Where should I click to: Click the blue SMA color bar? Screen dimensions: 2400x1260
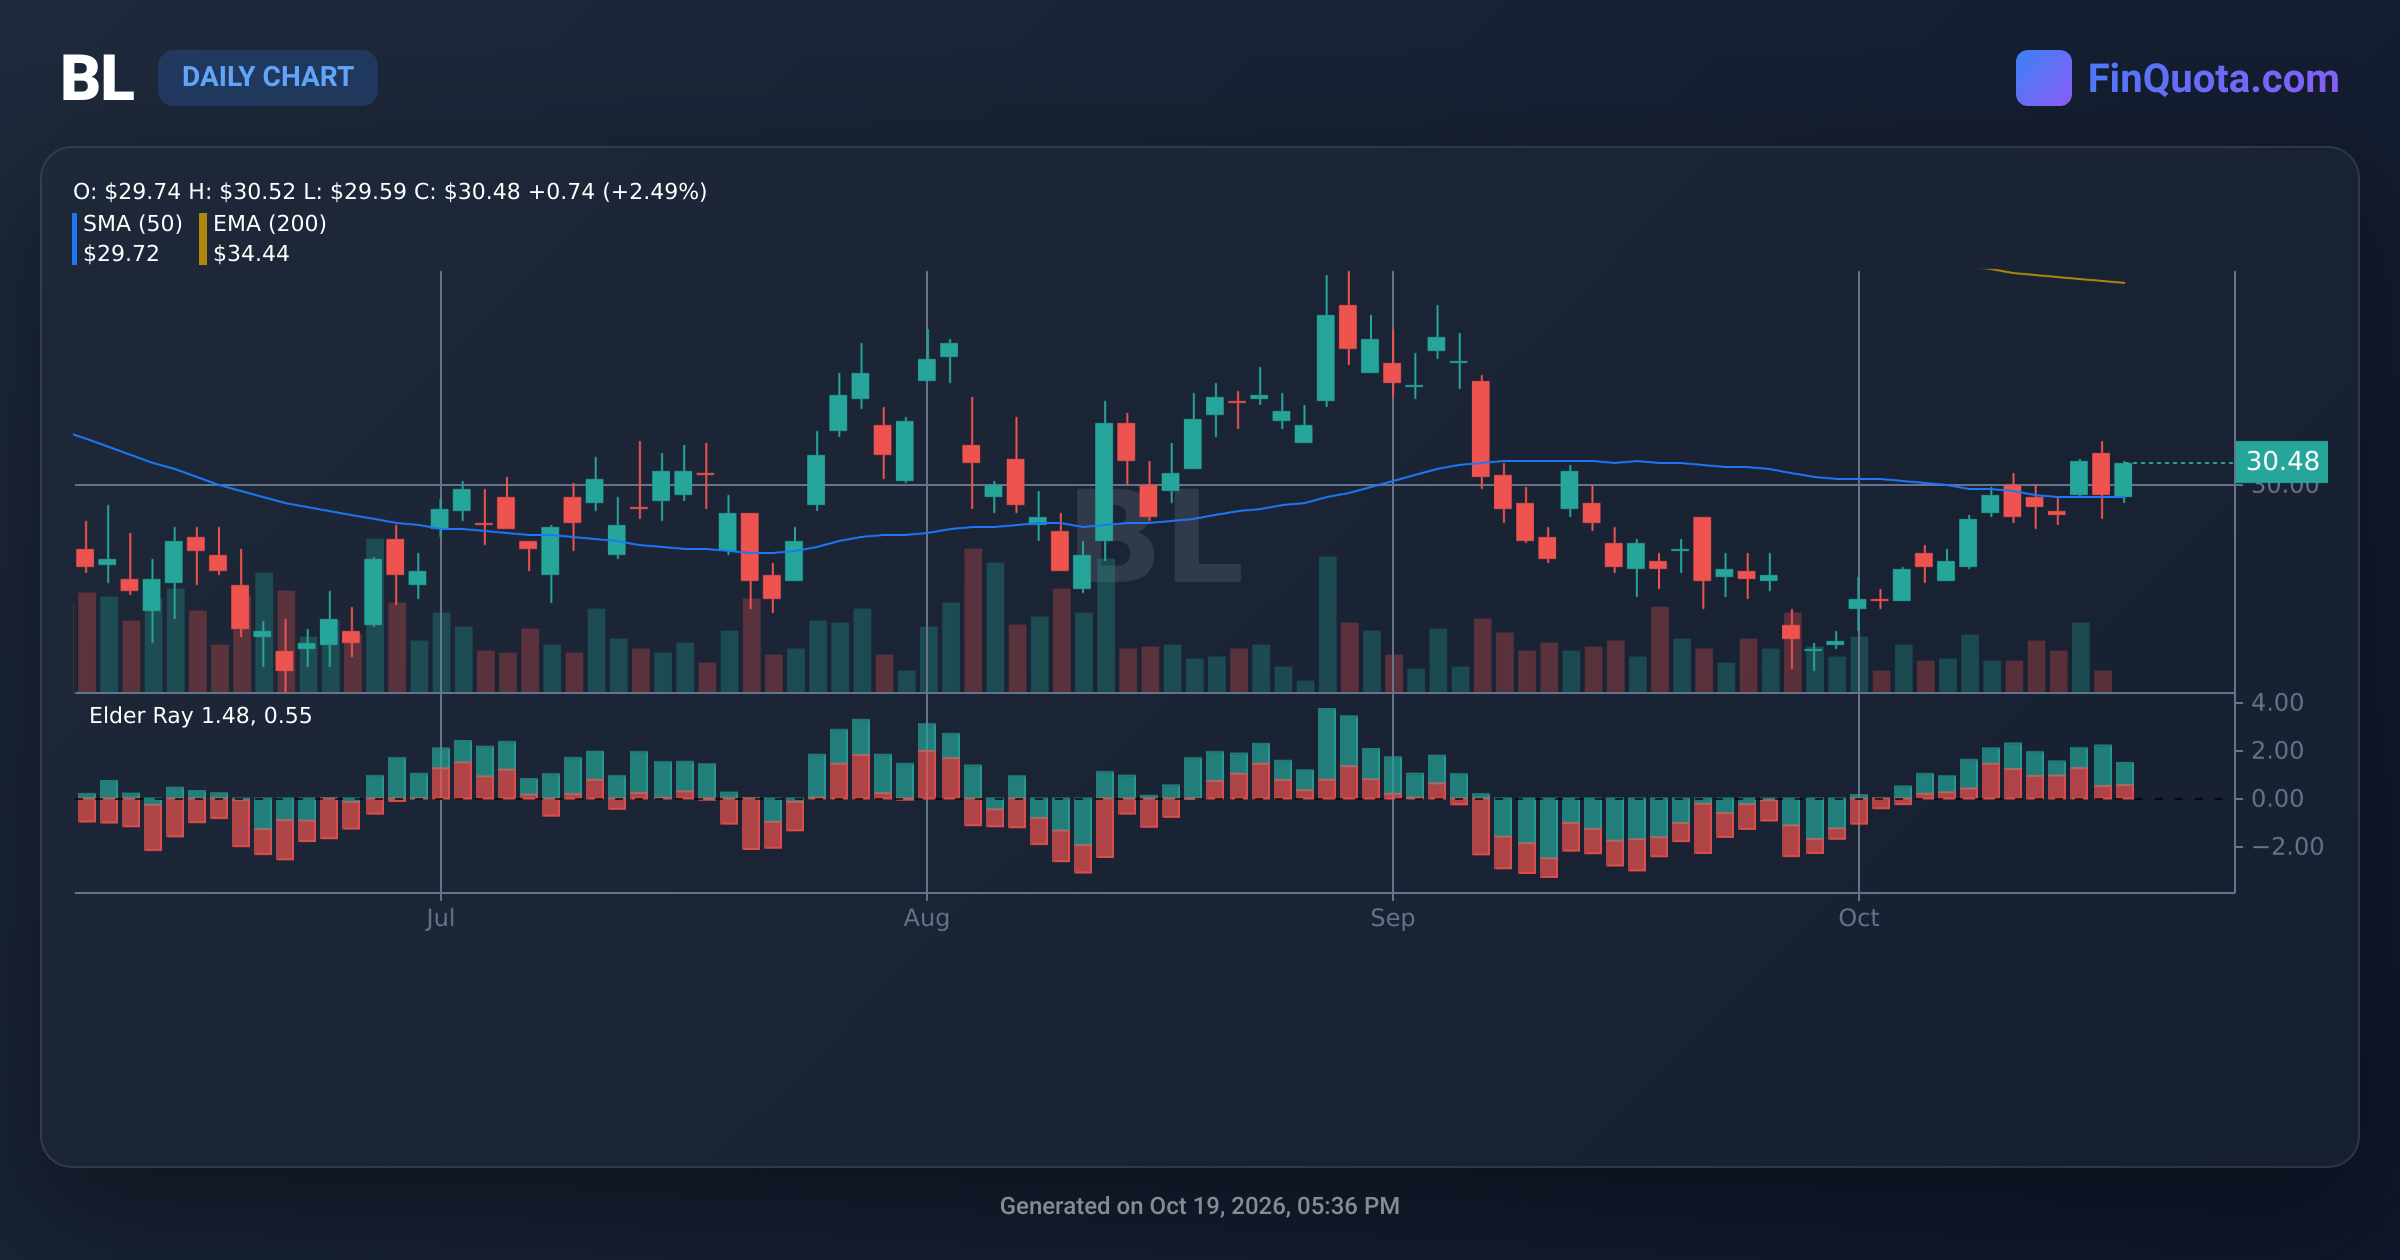[75, 239]
